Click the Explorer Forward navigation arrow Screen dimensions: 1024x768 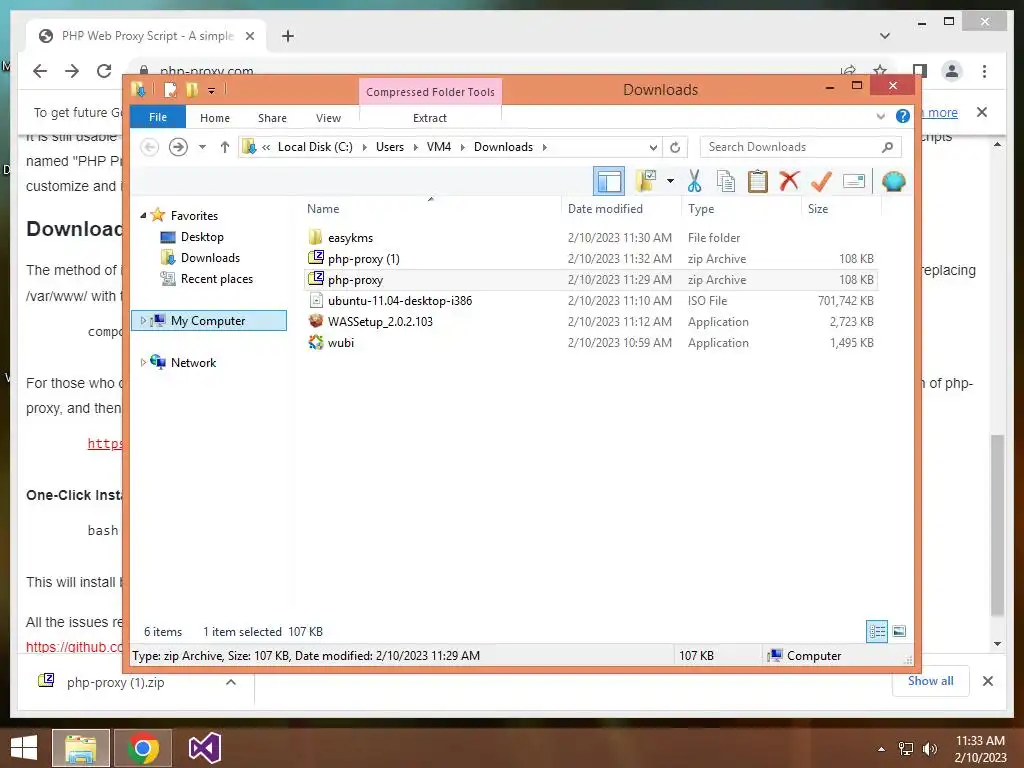pos(178,147)
